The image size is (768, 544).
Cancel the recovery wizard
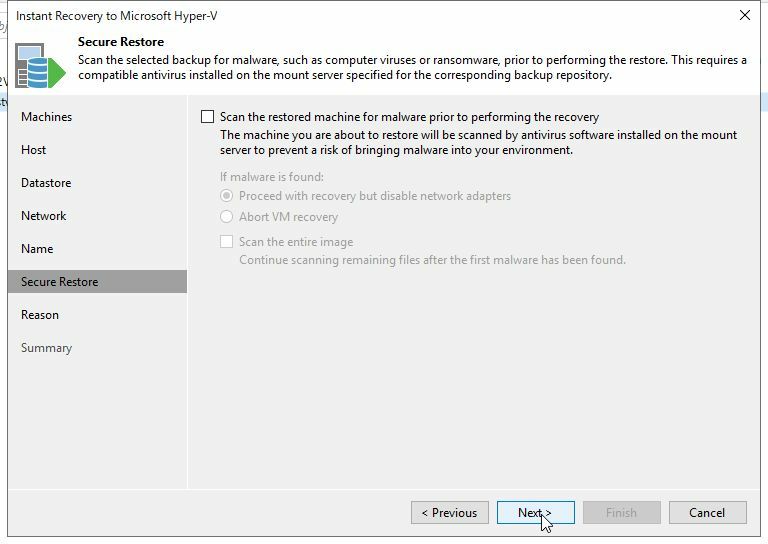click(707, 513)
